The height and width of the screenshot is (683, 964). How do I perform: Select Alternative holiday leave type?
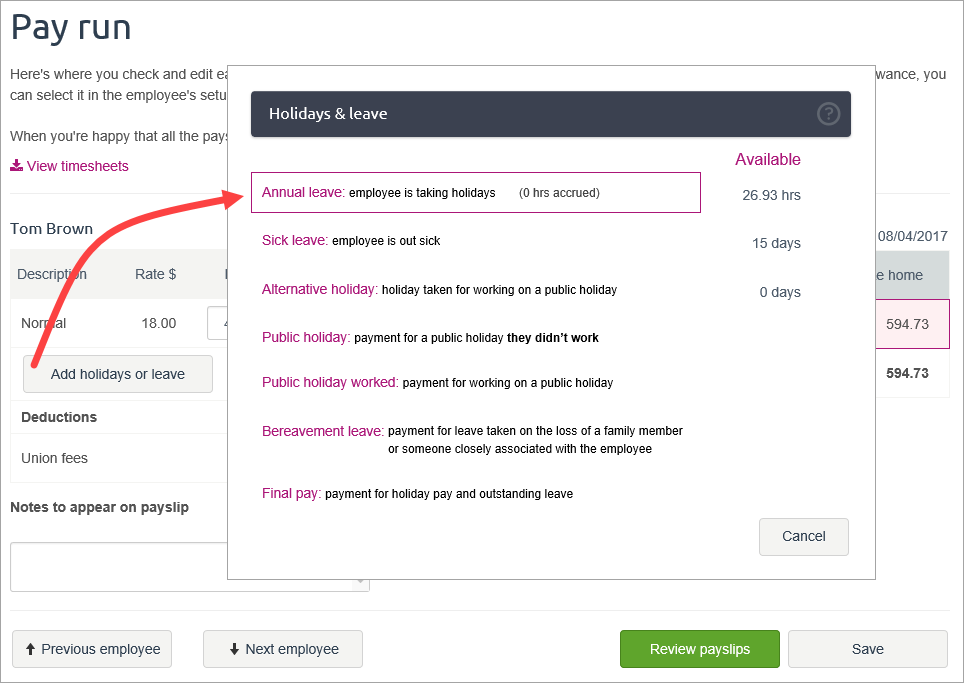pyautogui.click(x=319, y=289)
